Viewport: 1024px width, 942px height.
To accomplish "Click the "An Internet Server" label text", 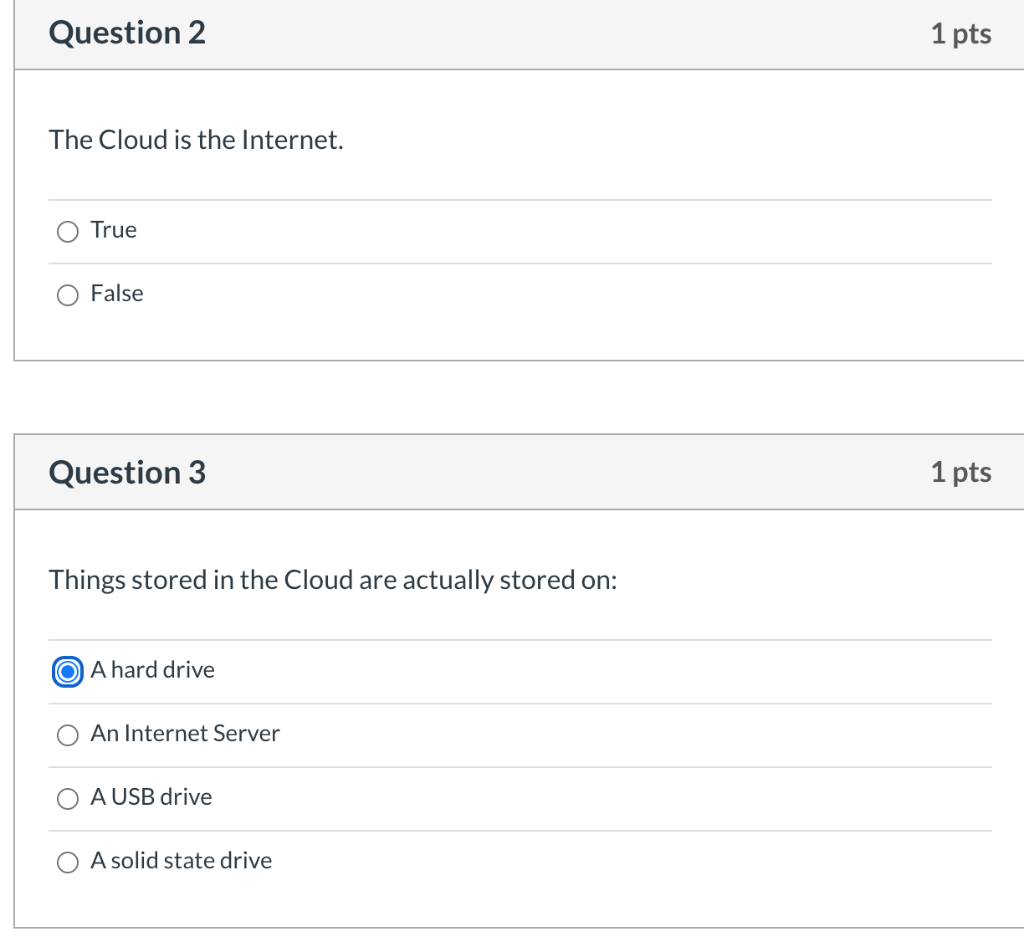I will click(x=185, y=734).
